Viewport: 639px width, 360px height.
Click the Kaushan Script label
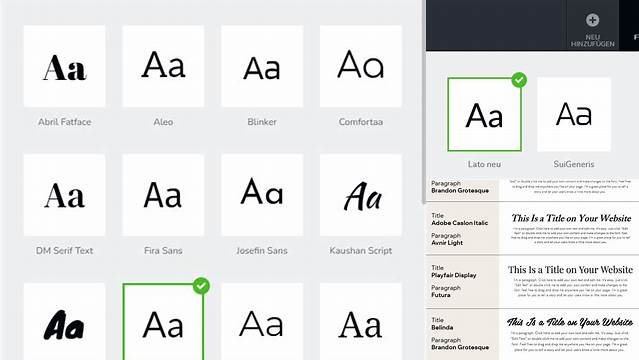point(361,251)
